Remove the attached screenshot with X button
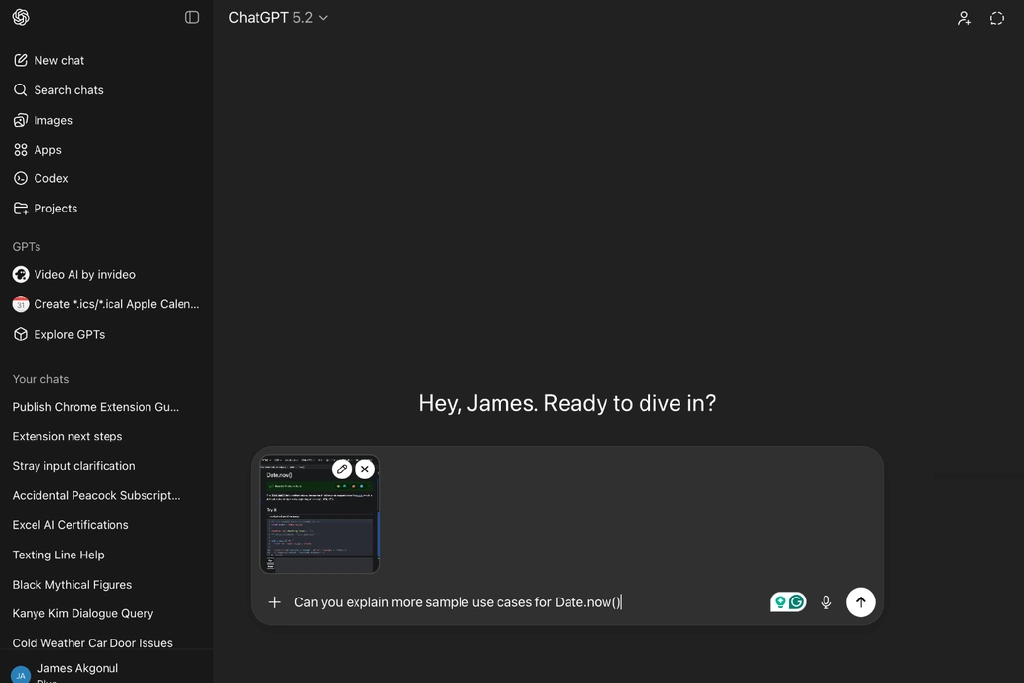The width and height of the screenshot is (1024, 683). [365, 469]
